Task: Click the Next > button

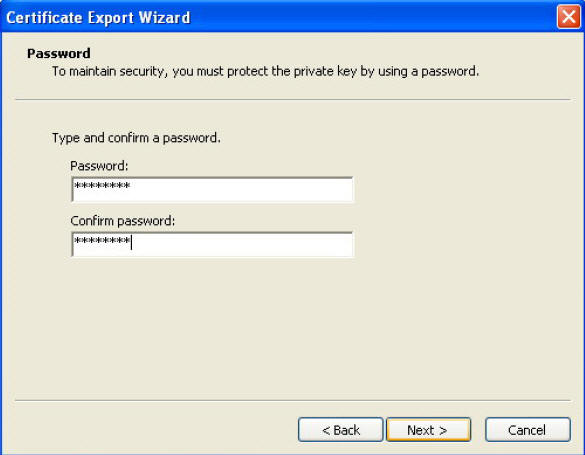Action: 428,430
